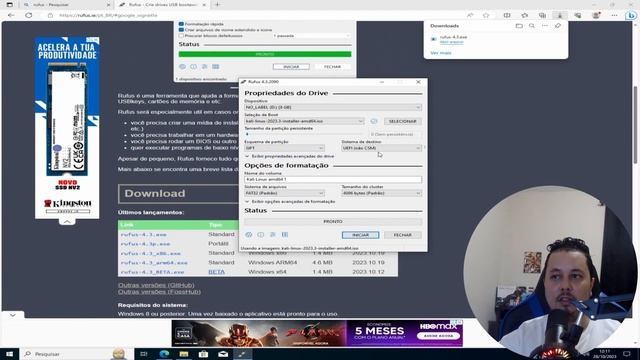
Task: Click 'Abrir arquivo' under rufus-4.3.exe
Action: pyautogui.click(x=451, y=42)
